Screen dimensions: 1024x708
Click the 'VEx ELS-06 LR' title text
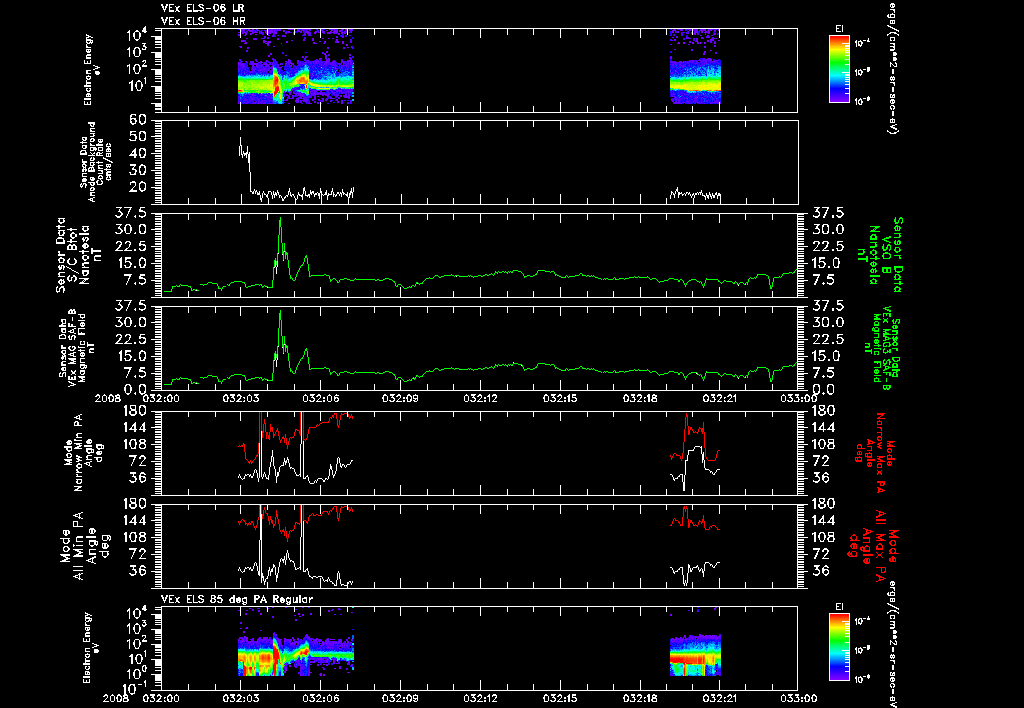coord(202,8)
